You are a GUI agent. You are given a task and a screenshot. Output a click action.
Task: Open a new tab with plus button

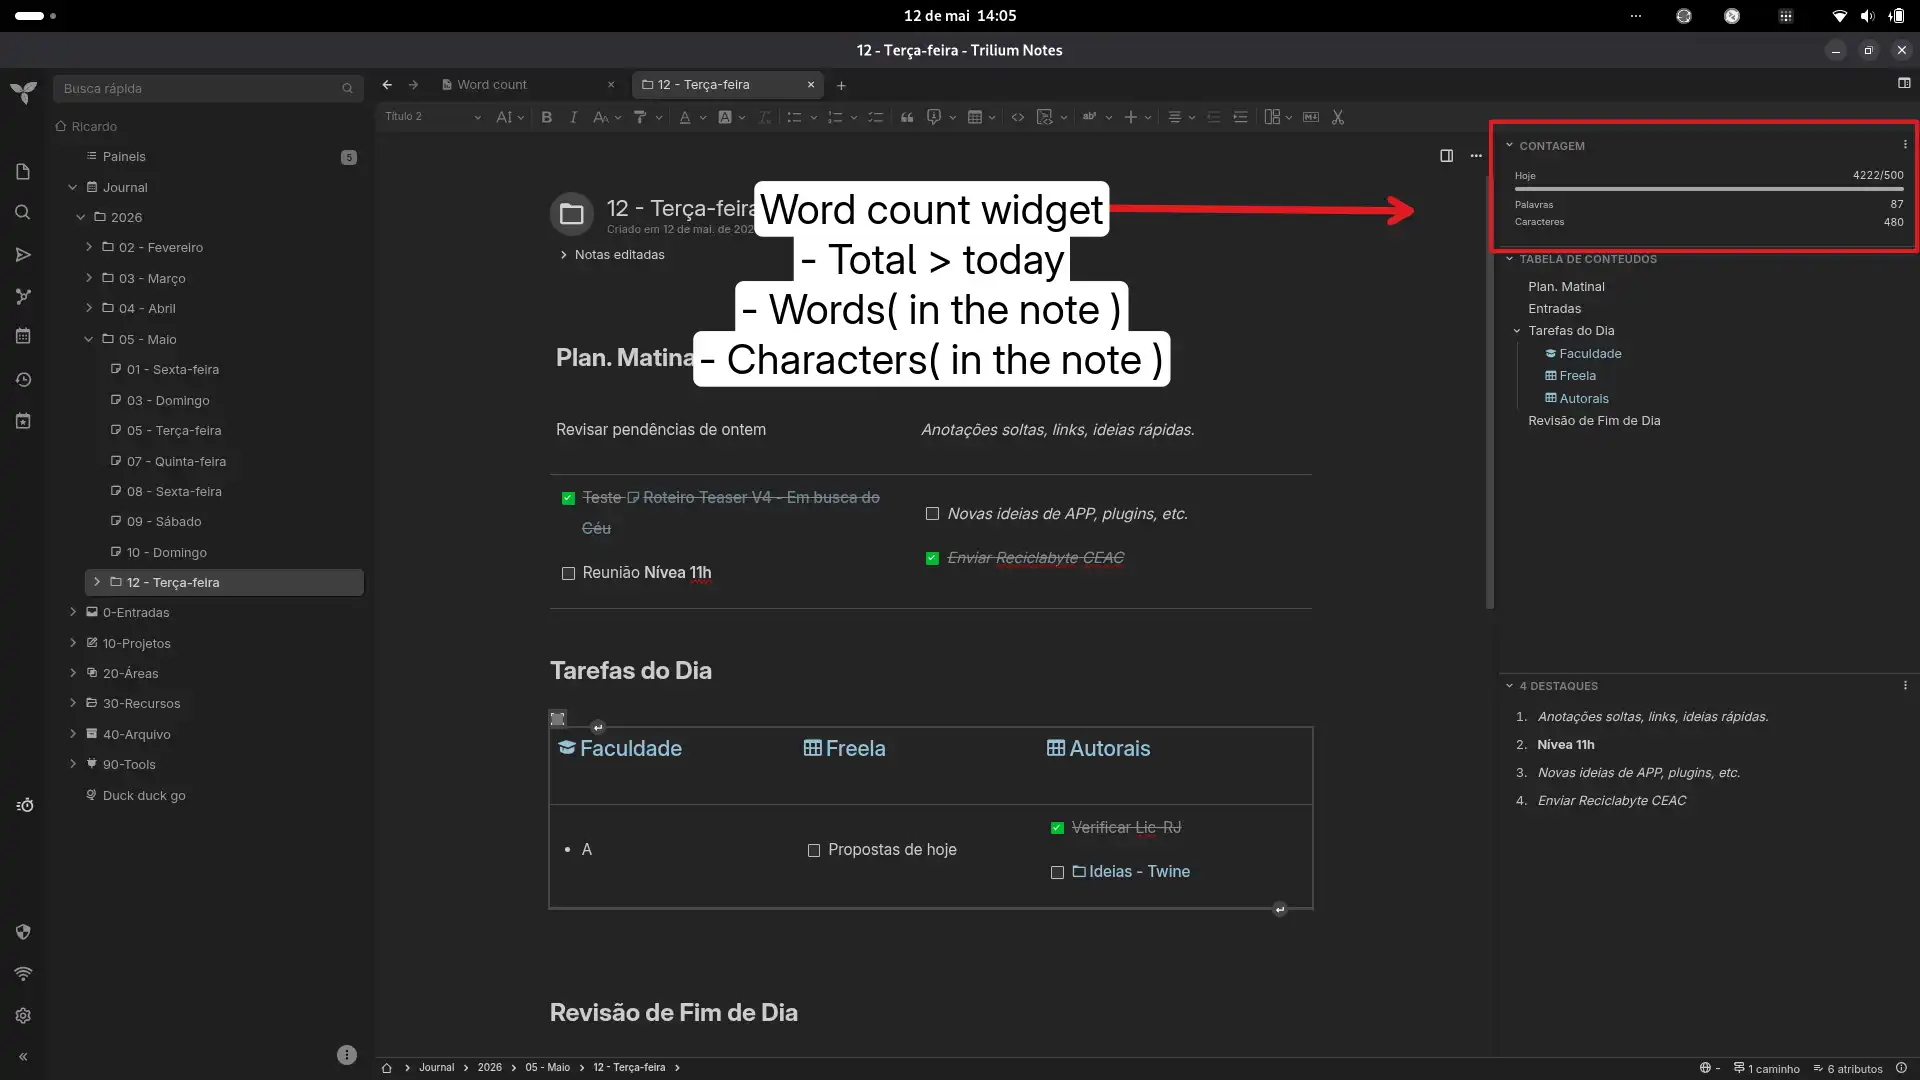tap(841, 86)
